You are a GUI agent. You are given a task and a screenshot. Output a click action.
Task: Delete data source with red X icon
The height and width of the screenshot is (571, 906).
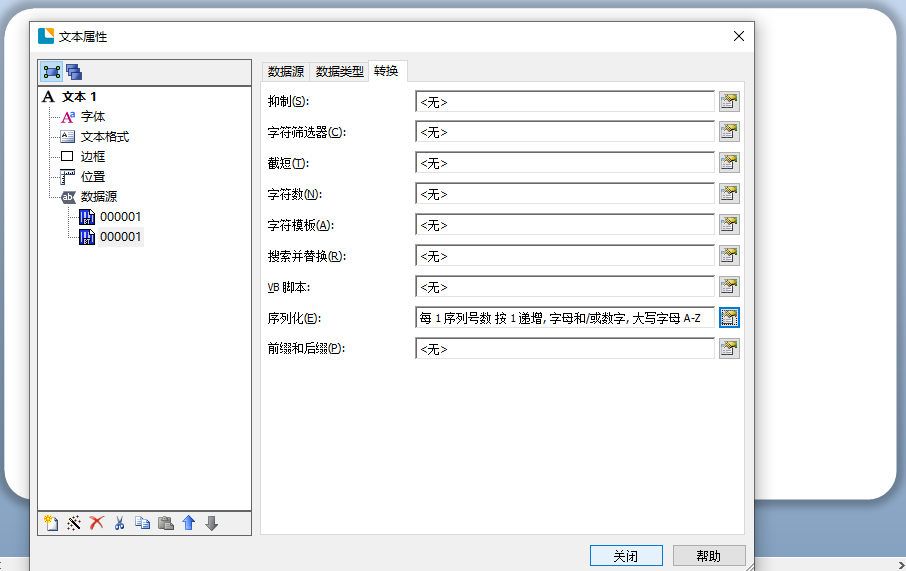point(96,523)
